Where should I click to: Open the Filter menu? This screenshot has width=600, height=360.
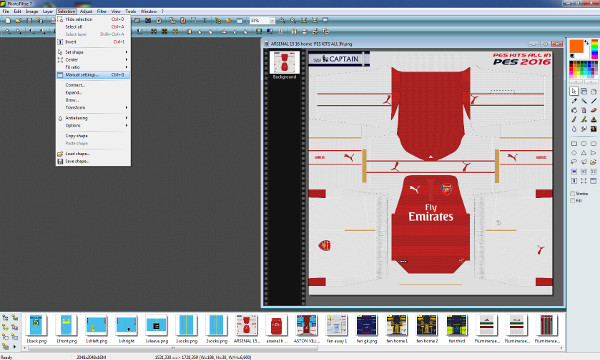click(x=101, y=11)
